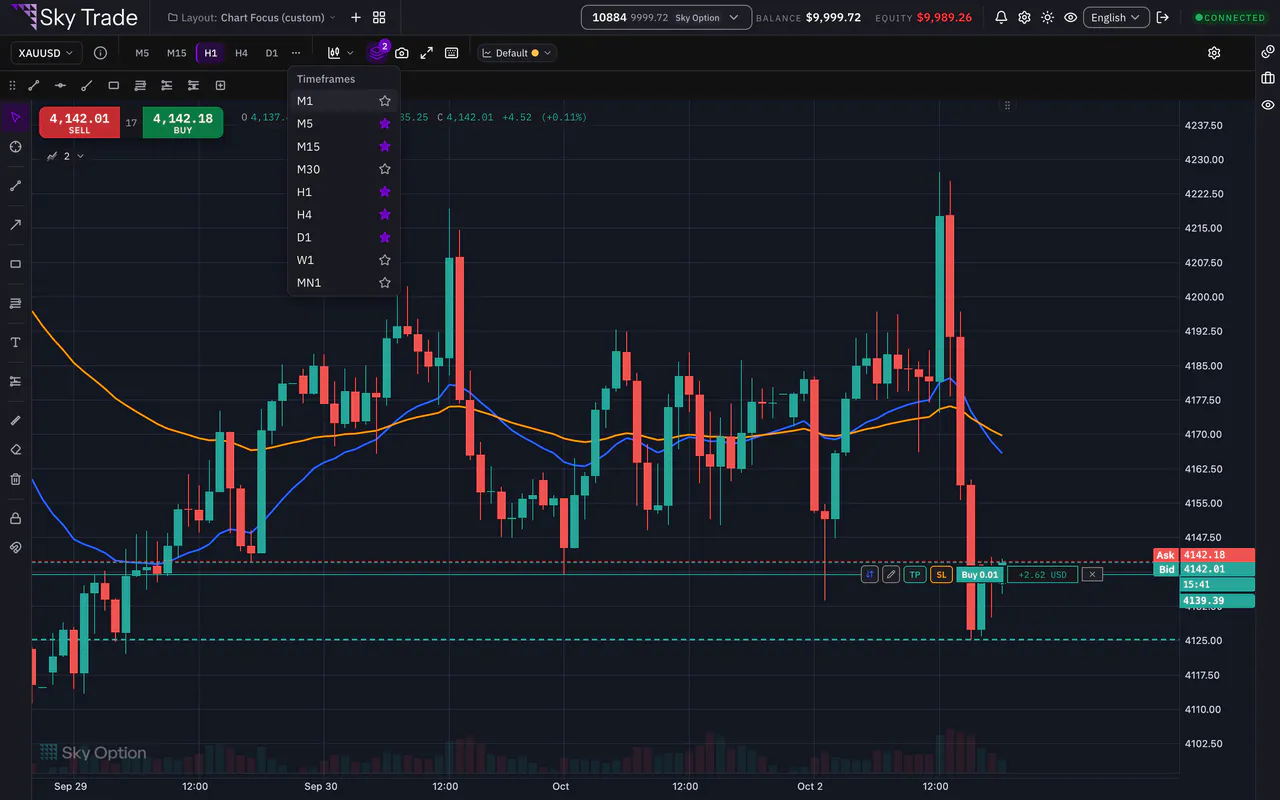Screen dimensions: 1280x800
Task: Open the Layout Chart Focus dropdown
Action: click(x=251, y=18)
